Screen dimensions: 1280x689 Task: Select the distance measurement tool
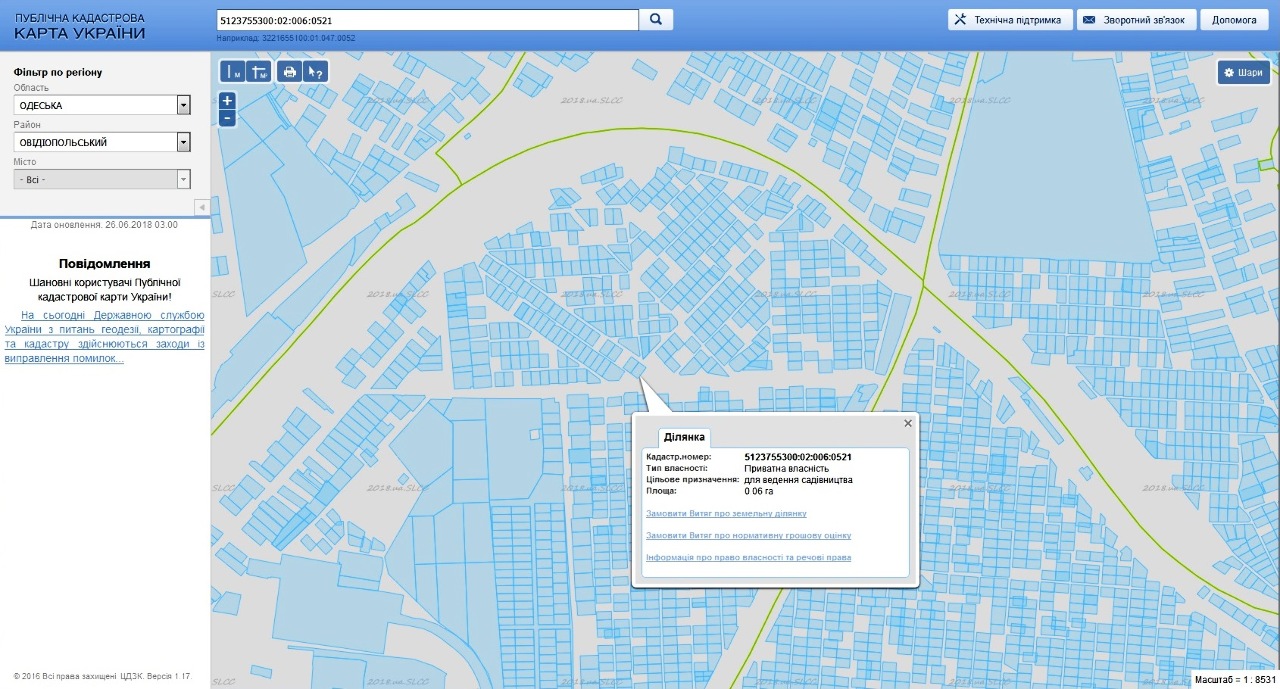[233, 71]
